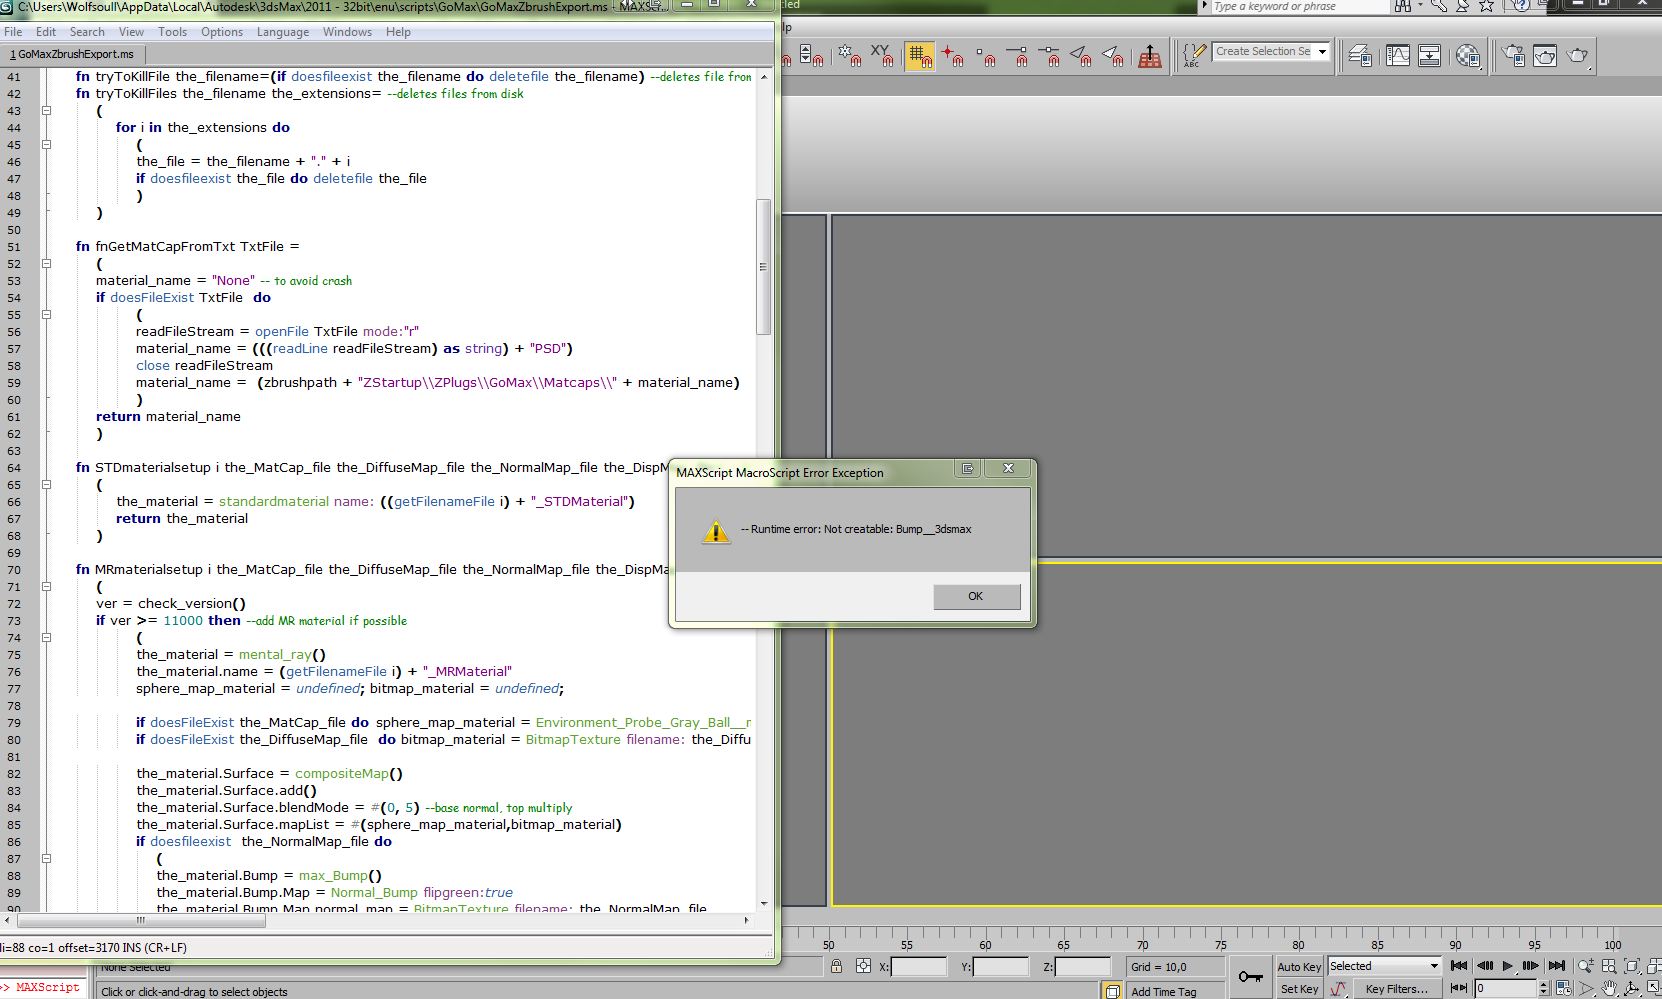
Task: Toggle the selection lock padlock
Action: pyautogui.click(x=836, y=966)
